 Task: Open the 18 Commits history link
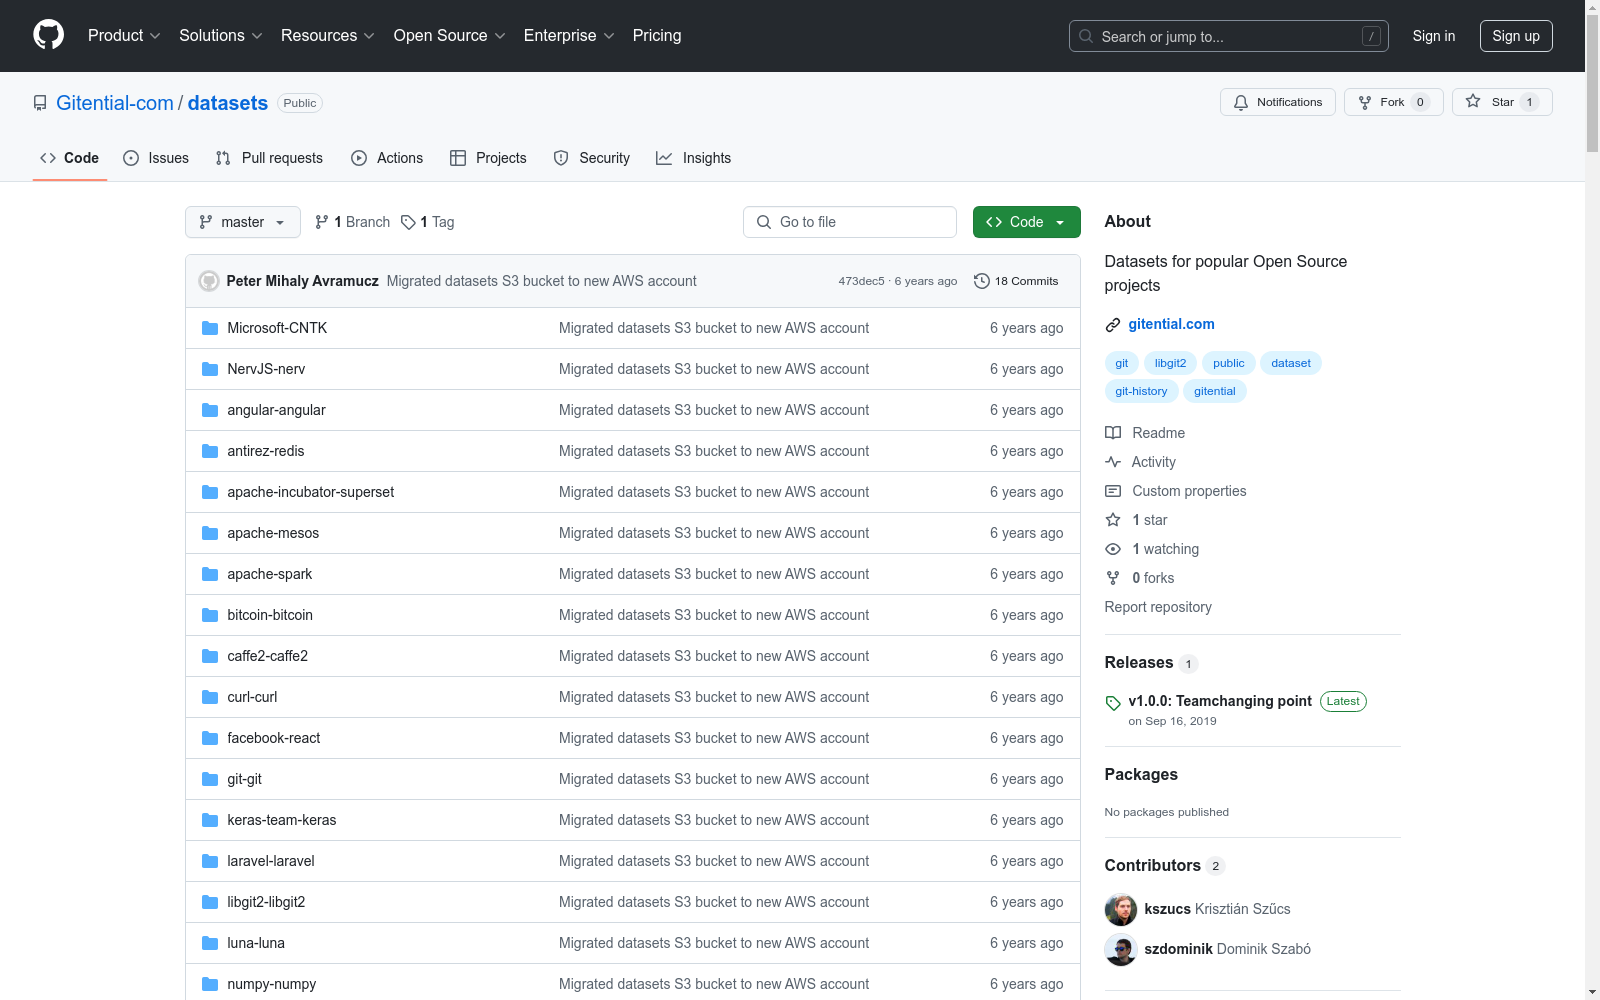(x=1016, y=281)
